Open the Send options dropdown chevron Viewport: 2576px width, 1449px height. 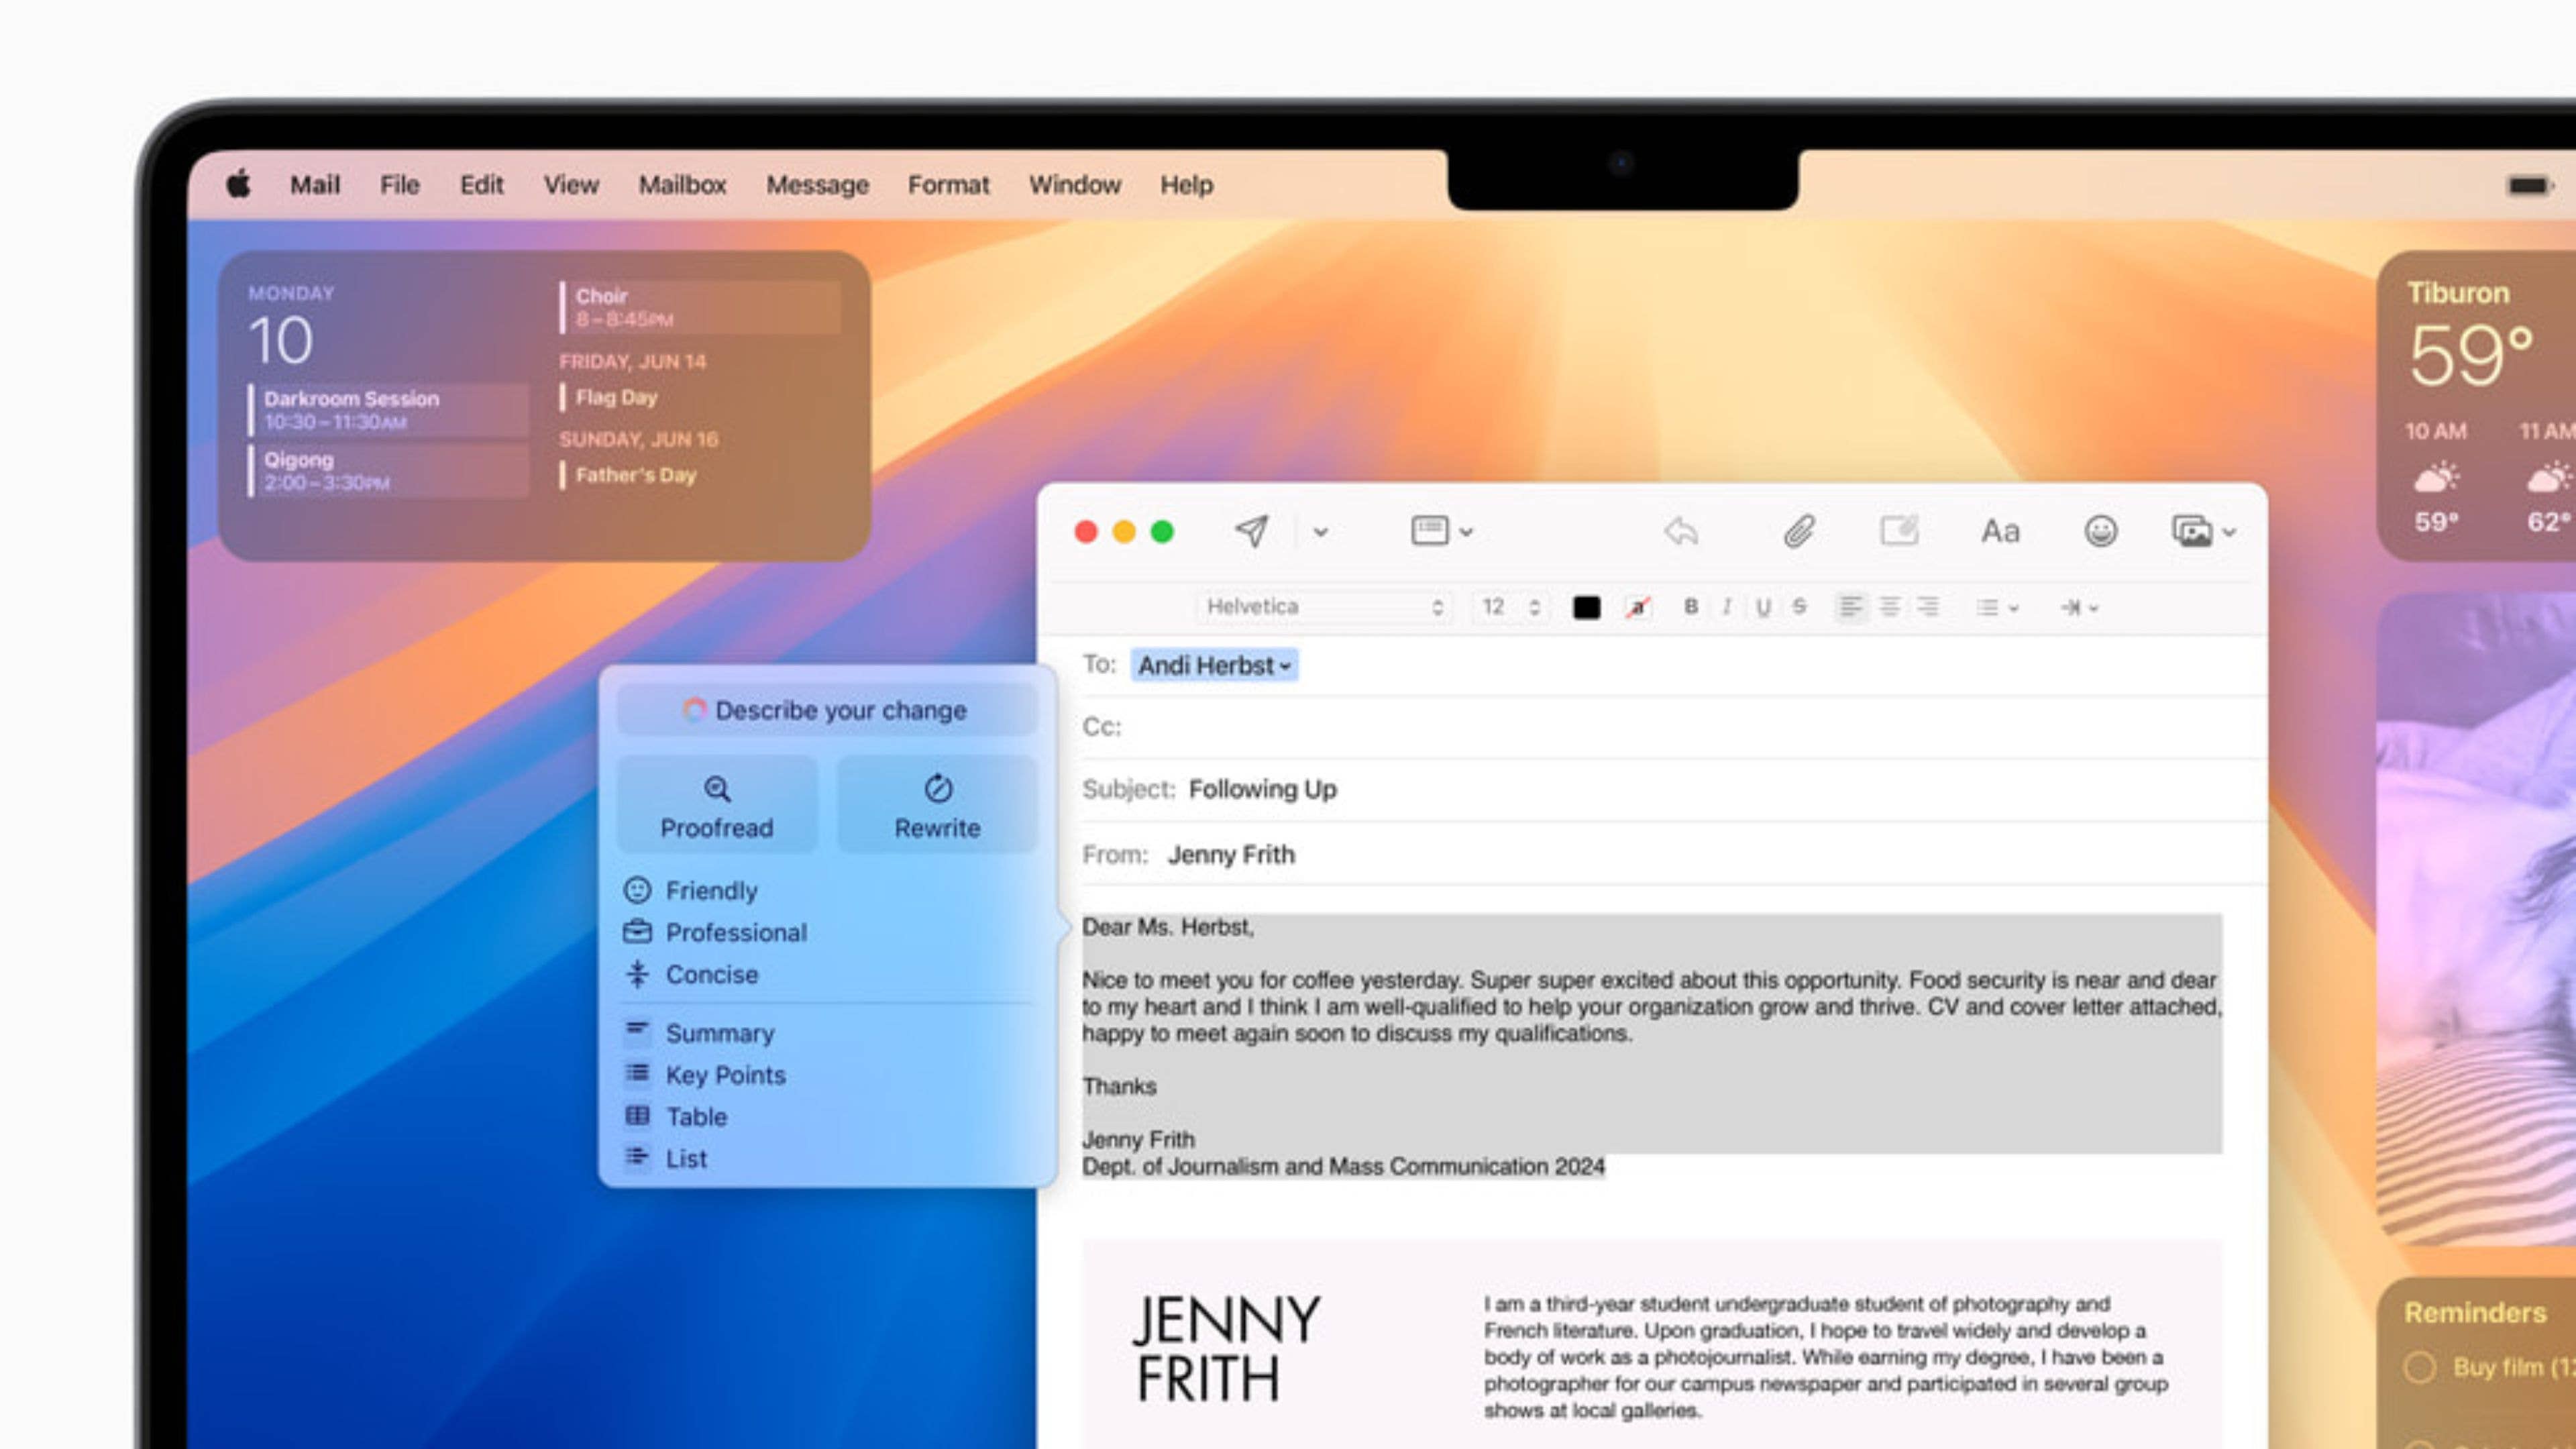coord(1321,532)
